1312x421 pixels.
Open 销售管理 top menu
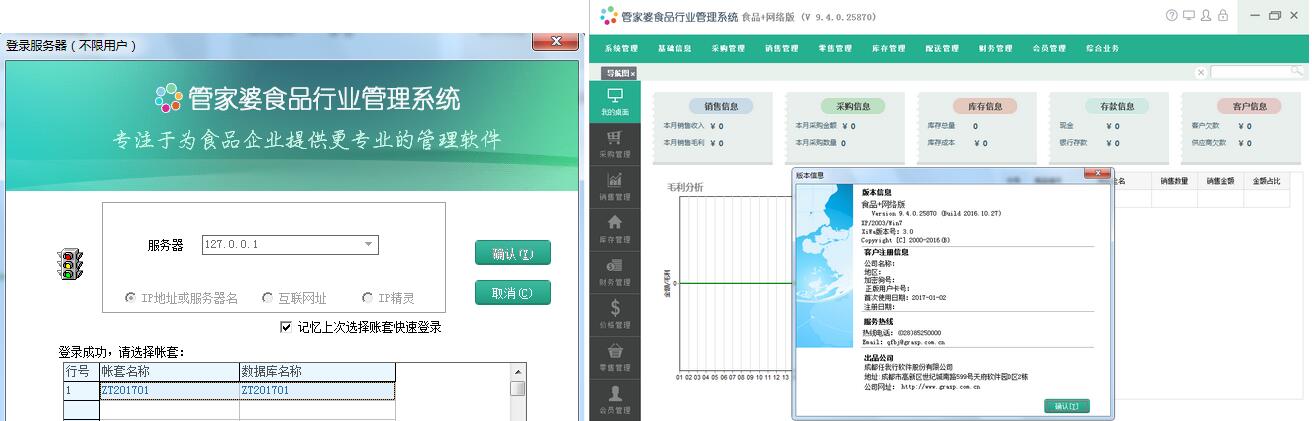pyautogui.click(x=781, y=48)
